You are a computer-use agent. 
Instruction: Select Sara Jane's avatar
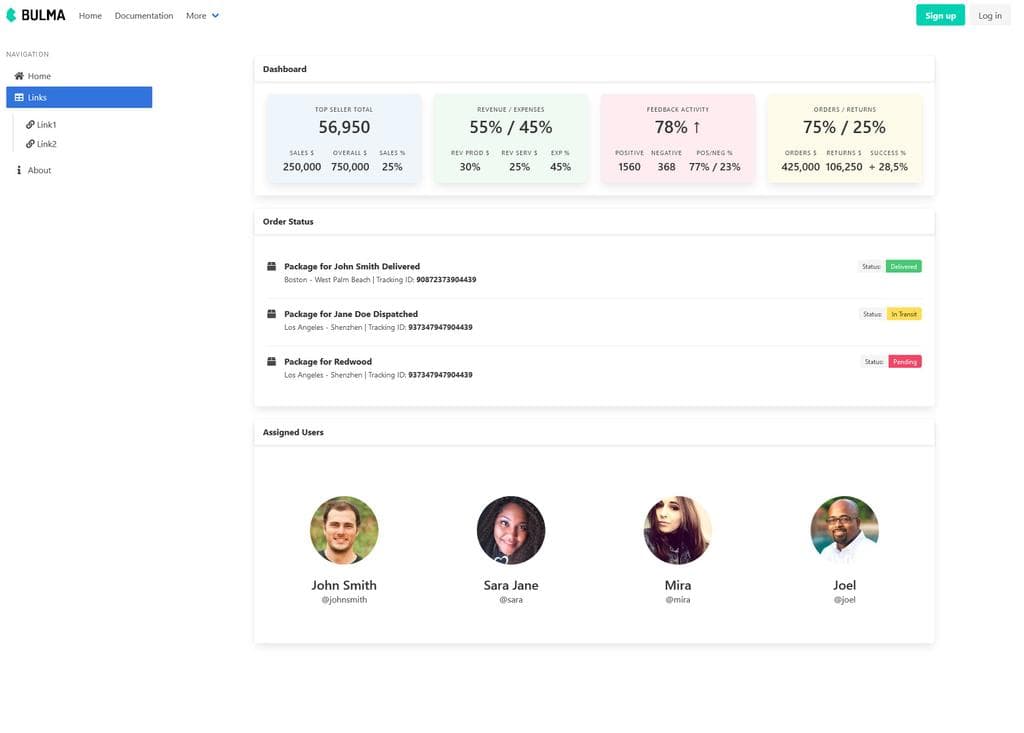pyautogui.click(x=511, y=530)
